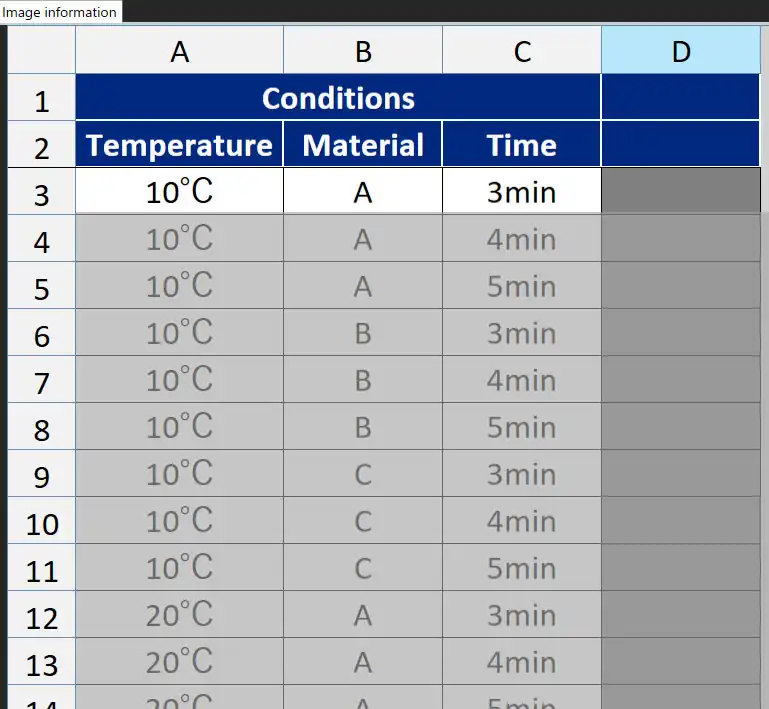769x709 pixels.
Task: Select material 'A' cell in row 3
Action: tap(363, 192)
